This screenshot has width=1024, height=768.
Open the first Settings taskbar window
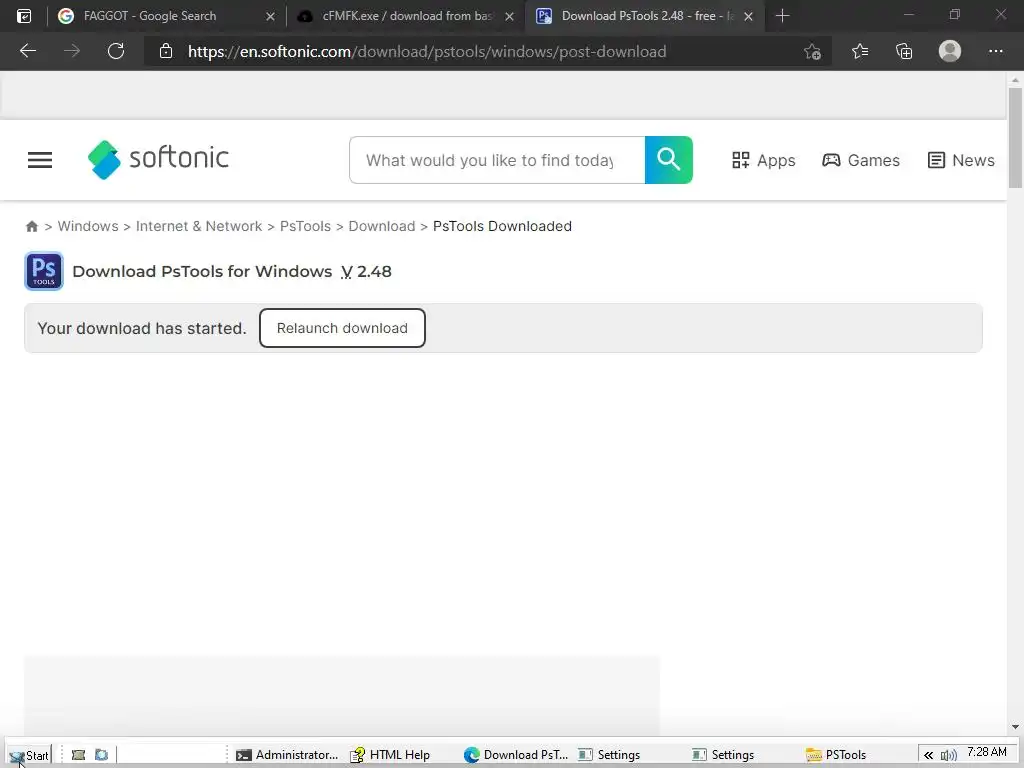[609, 755]
